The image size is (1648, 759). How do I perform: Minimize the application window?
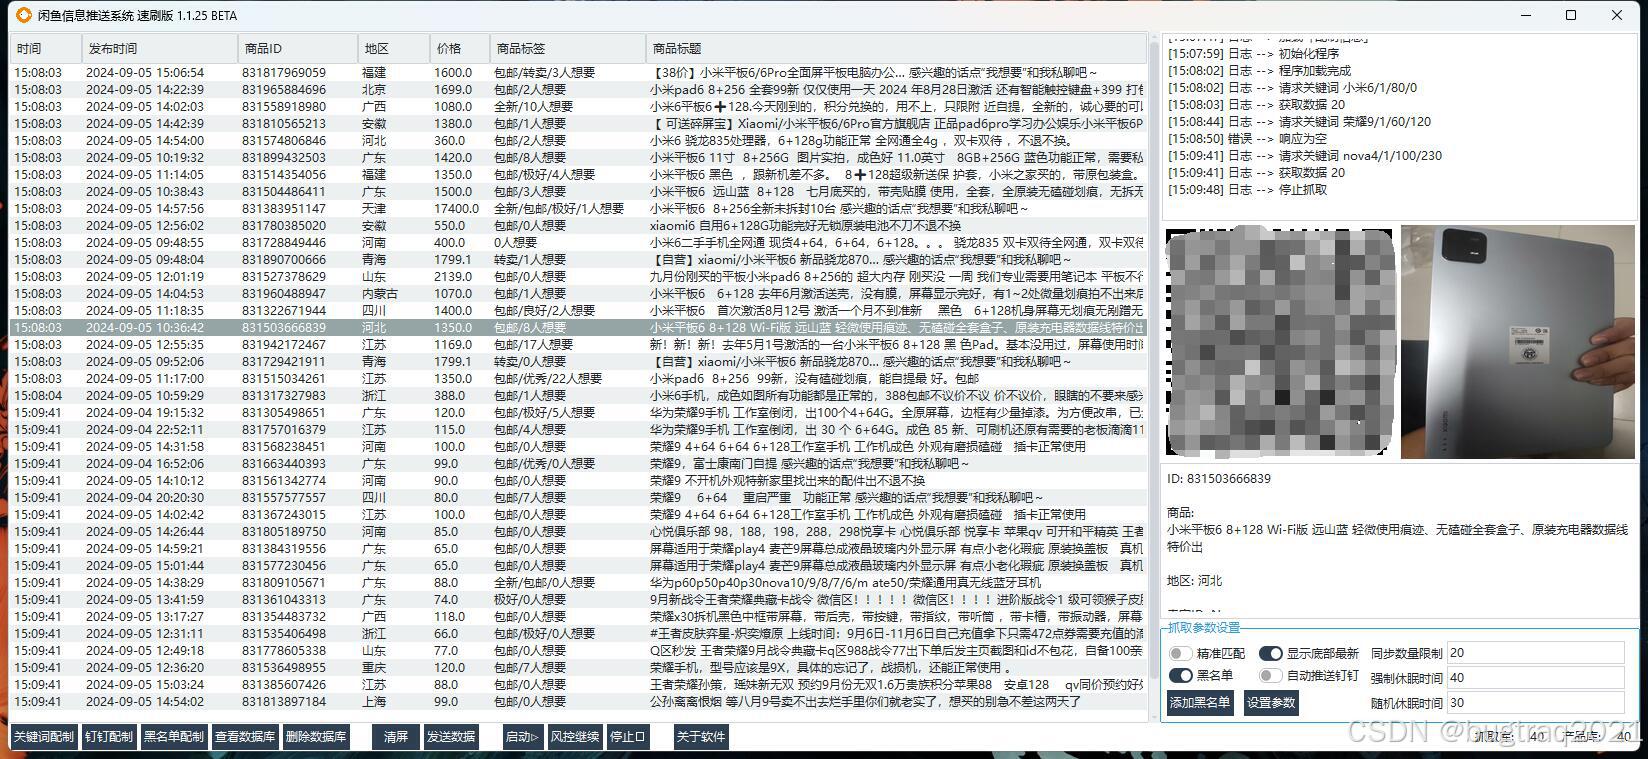click(1526, 15)
